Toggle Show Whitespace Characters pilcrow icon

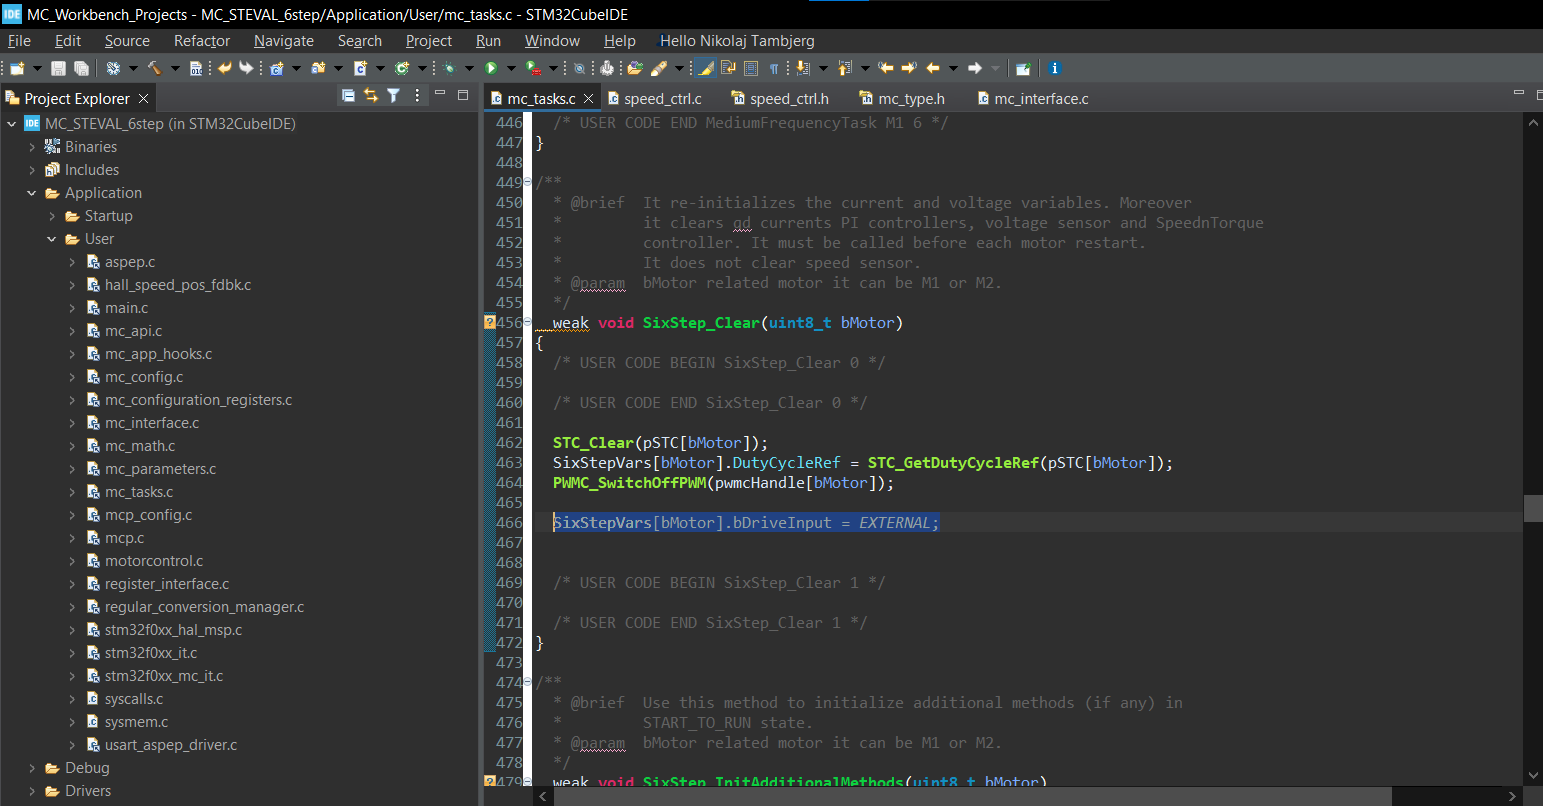point(774,68)
